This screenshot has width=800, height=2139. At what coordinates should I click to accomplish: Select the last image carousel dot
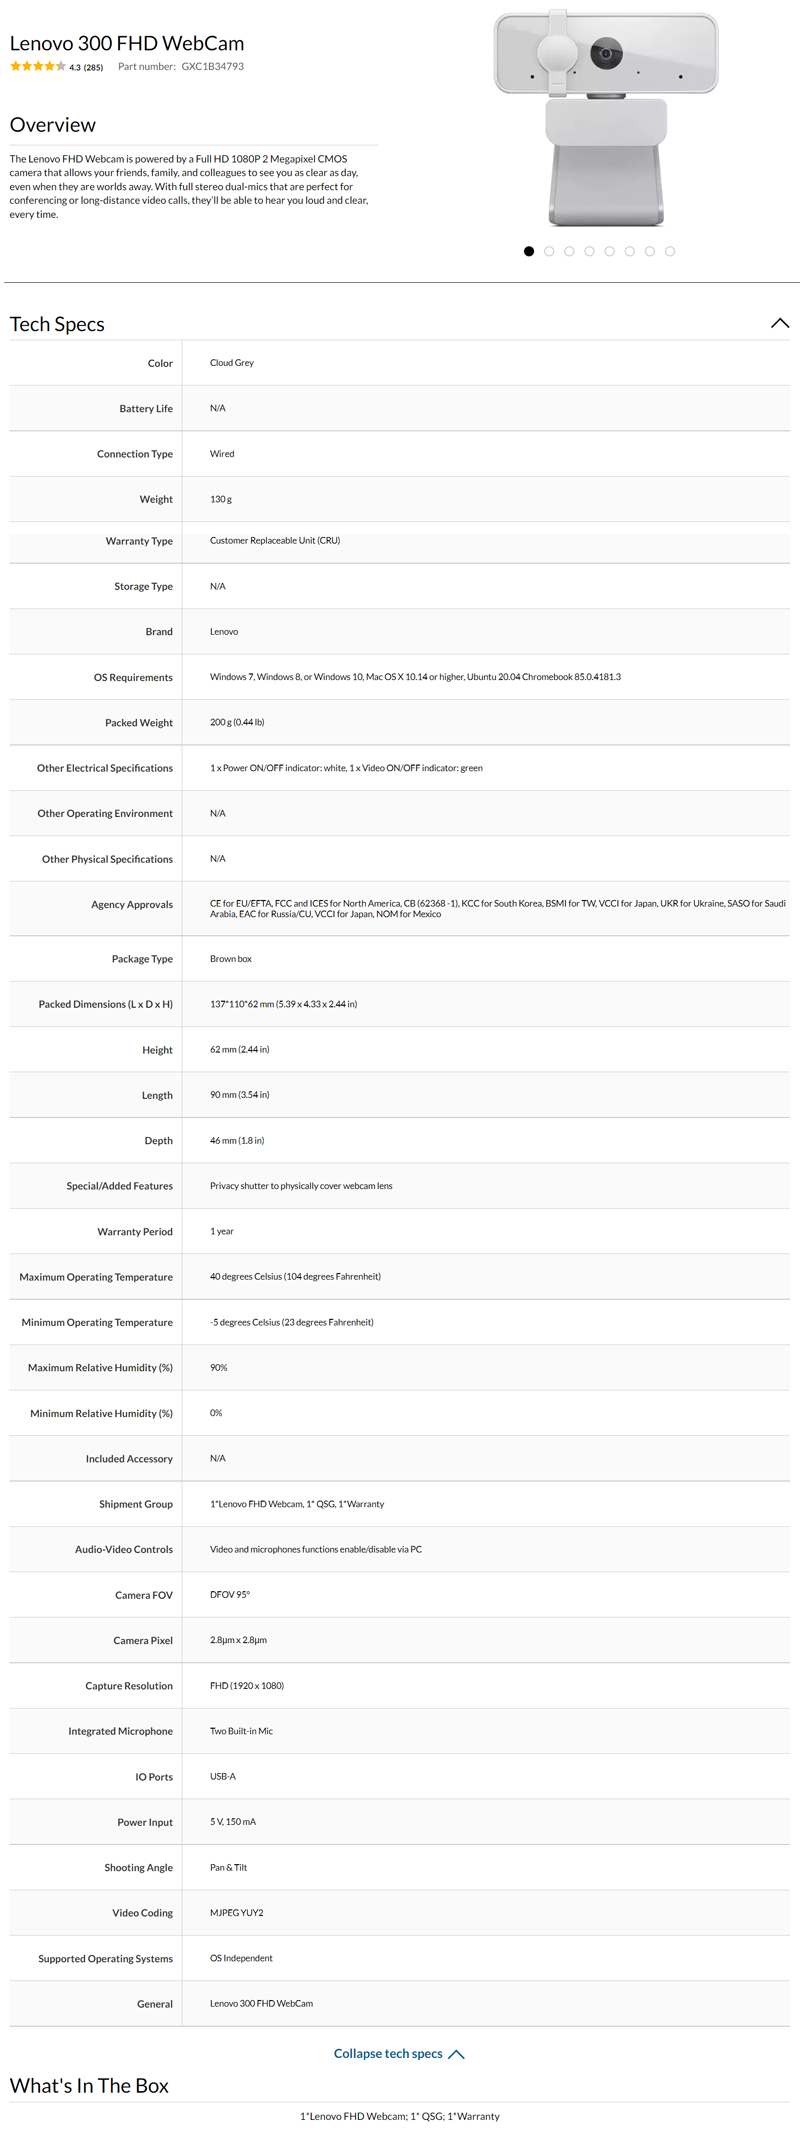pos(670,252)
